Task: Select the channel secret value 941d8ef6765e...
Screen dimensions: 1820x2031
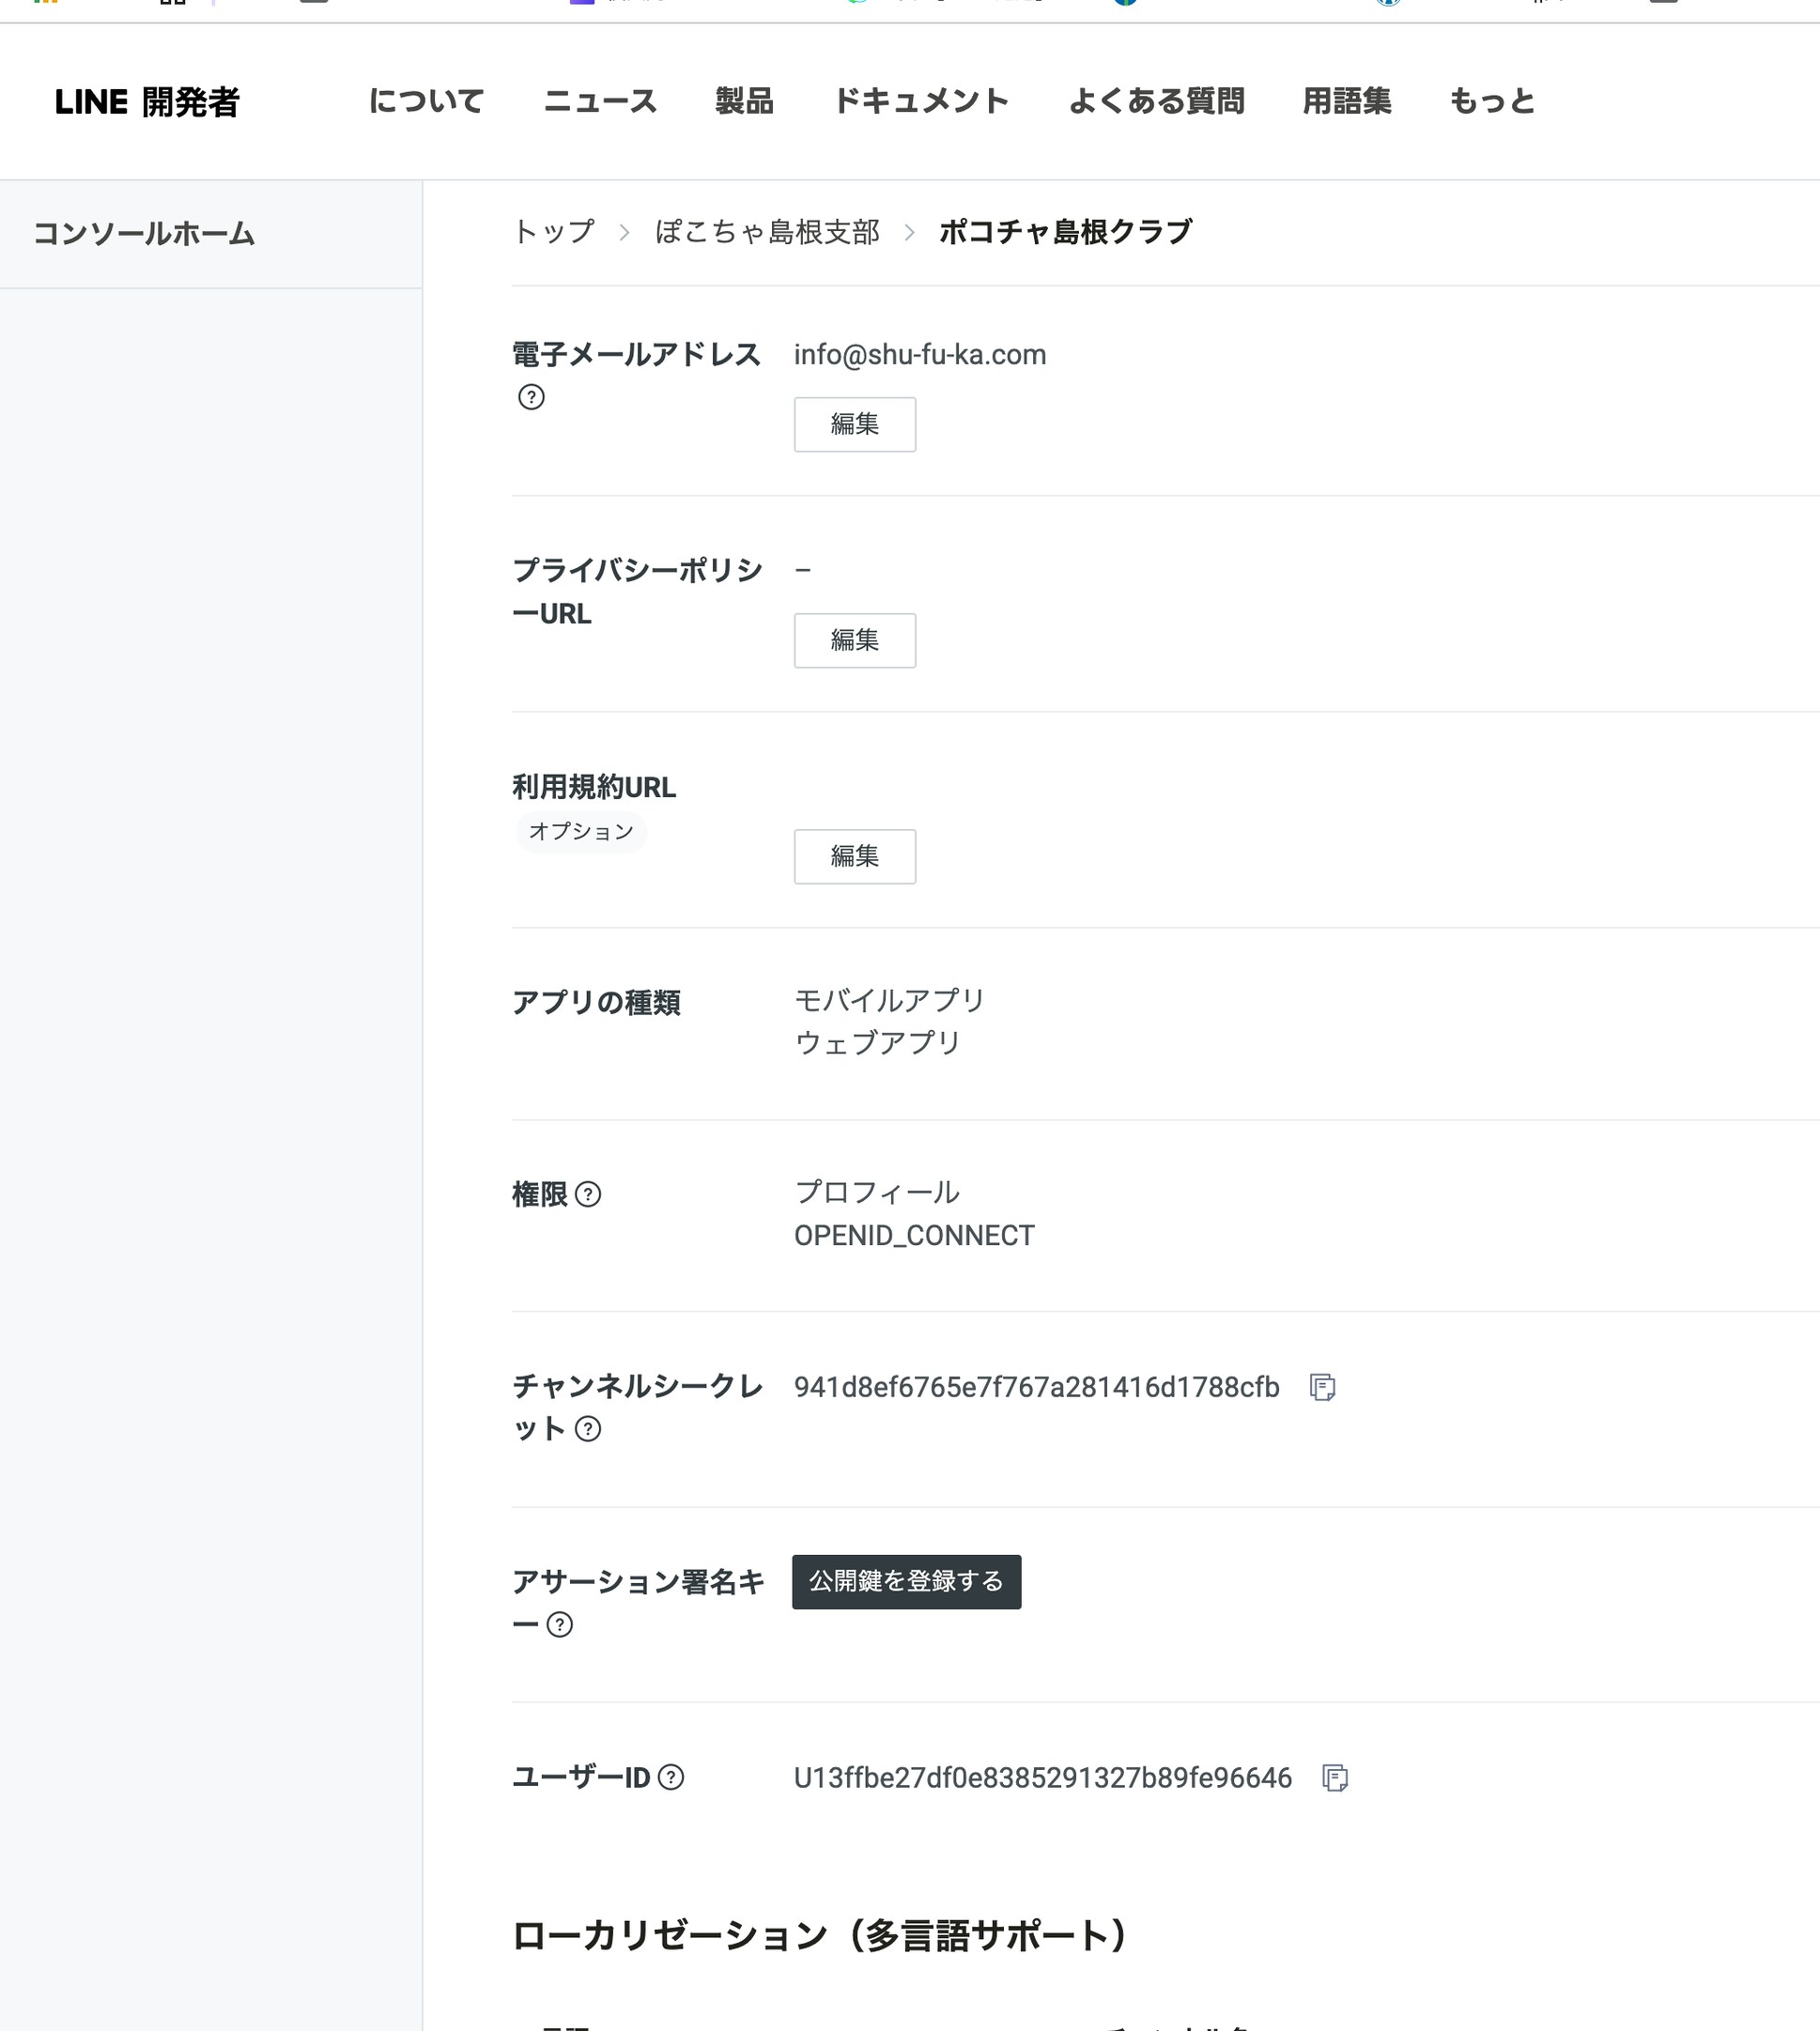Action: (1036, 1387)
